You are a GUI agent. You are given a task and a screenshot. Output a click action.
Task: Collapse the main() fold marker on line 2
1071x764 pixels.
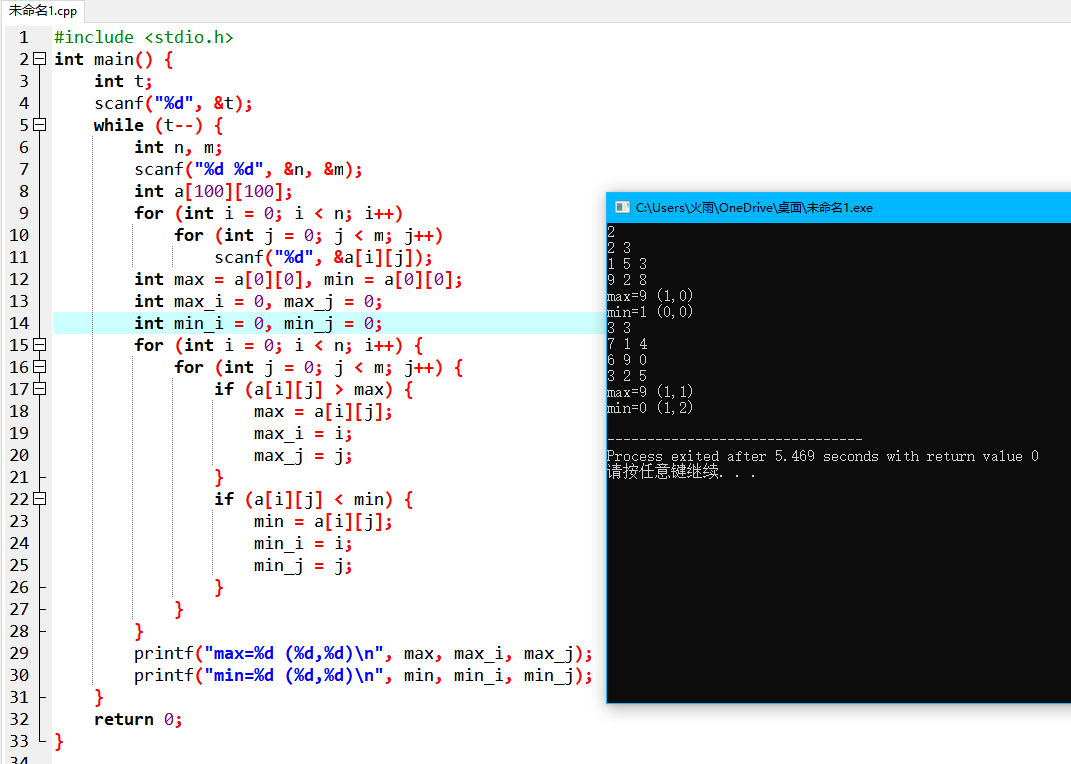(40, 59)
